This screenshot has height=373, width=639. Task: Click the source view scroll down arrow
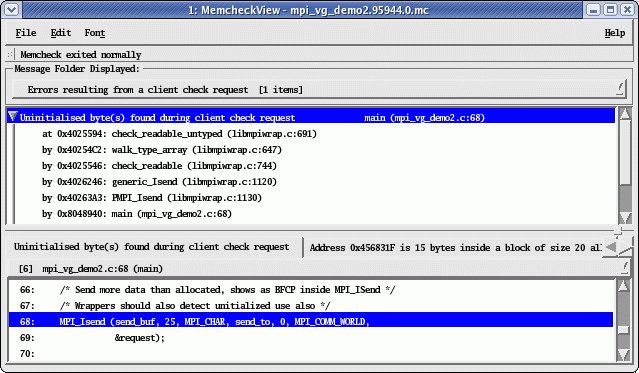coord(624,355)
